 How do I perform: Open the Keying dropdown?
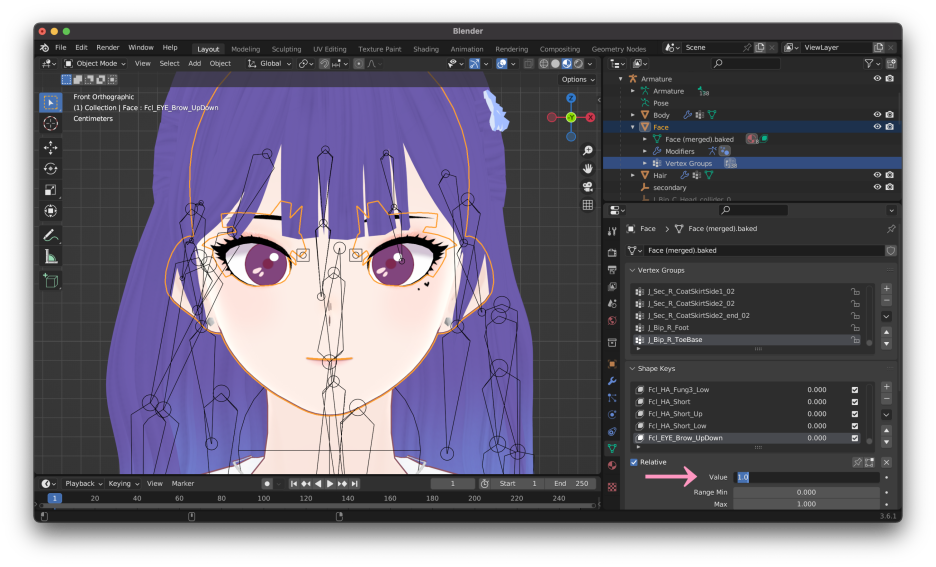124,483
